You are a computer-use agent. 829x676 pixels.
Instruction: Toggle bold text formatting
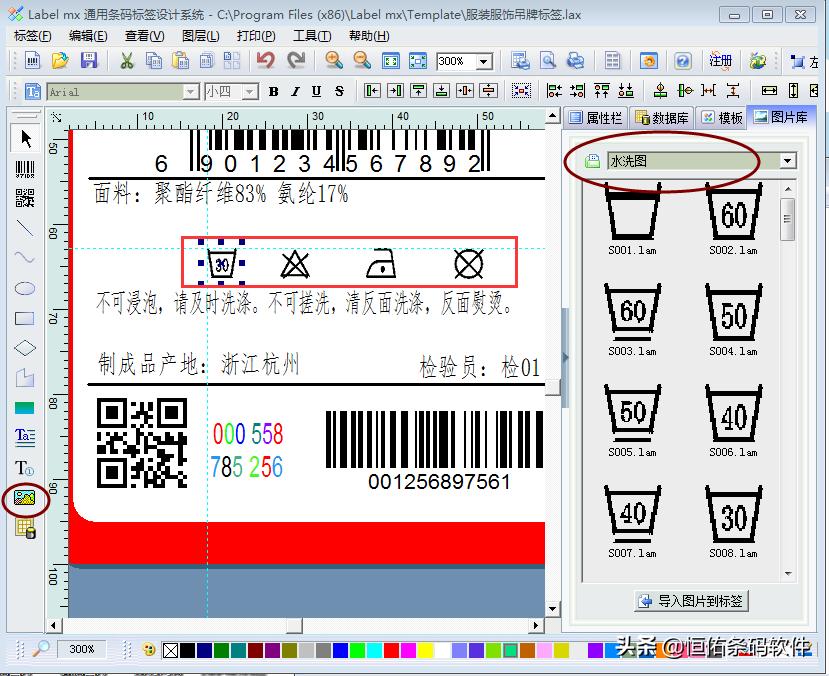(x=273, y=91)
